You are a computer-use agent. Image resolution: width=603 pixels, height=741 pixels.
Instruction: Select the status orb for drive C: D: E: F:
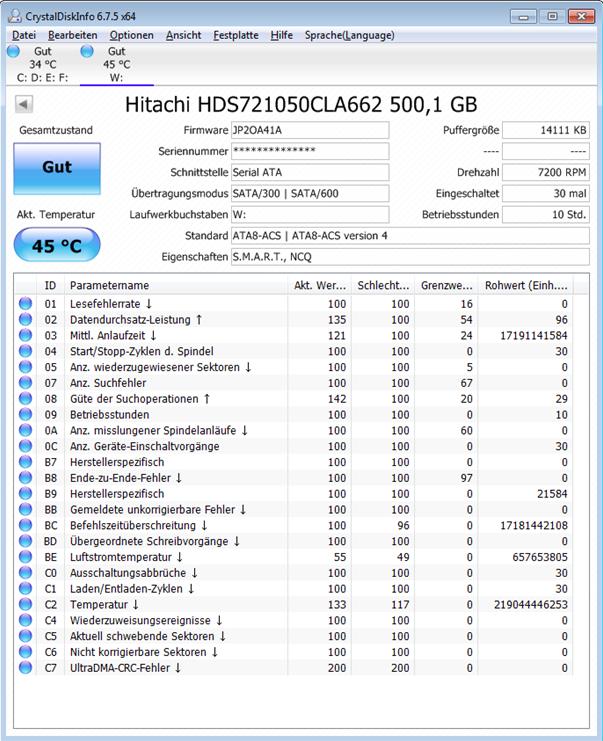click(x=14, y=51)
